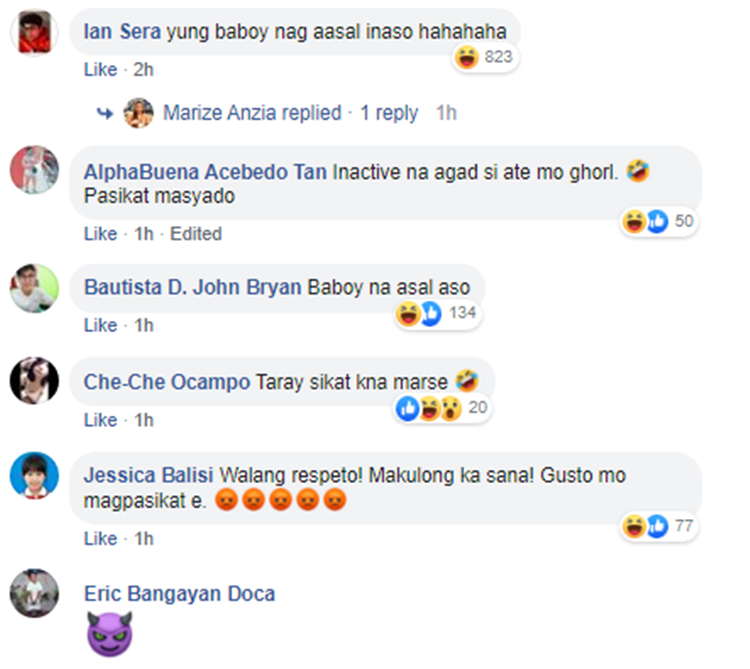Open the 77 reactions on Jessica Balisi's comment
The image size is (750, 669).
click(x=659, y=526)
